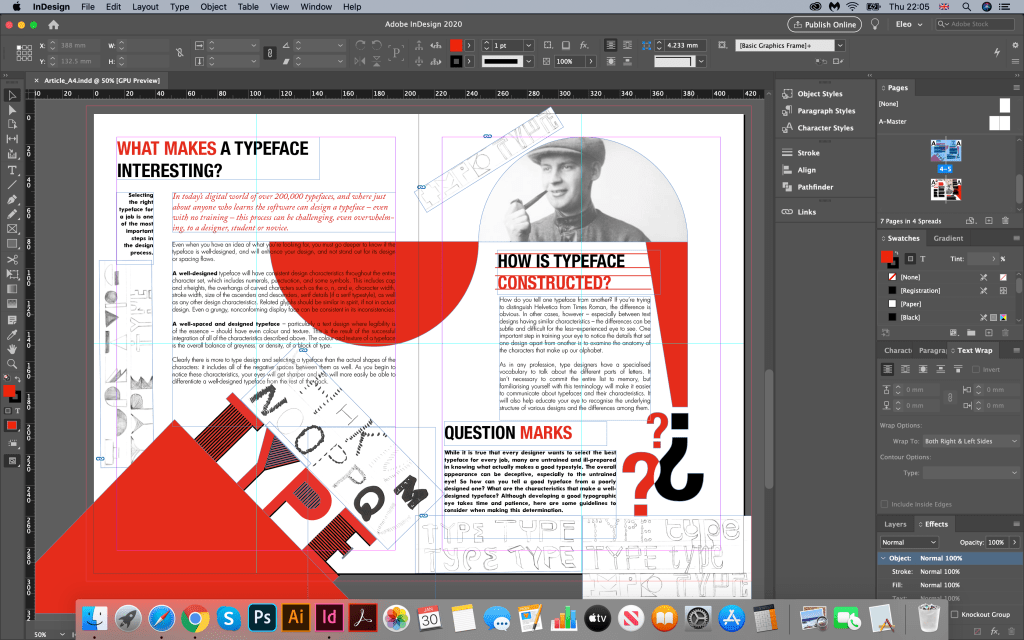The width and height of the screenshot is (1024, 640).
Task: Select the Line tool
Action: (13, 184)
